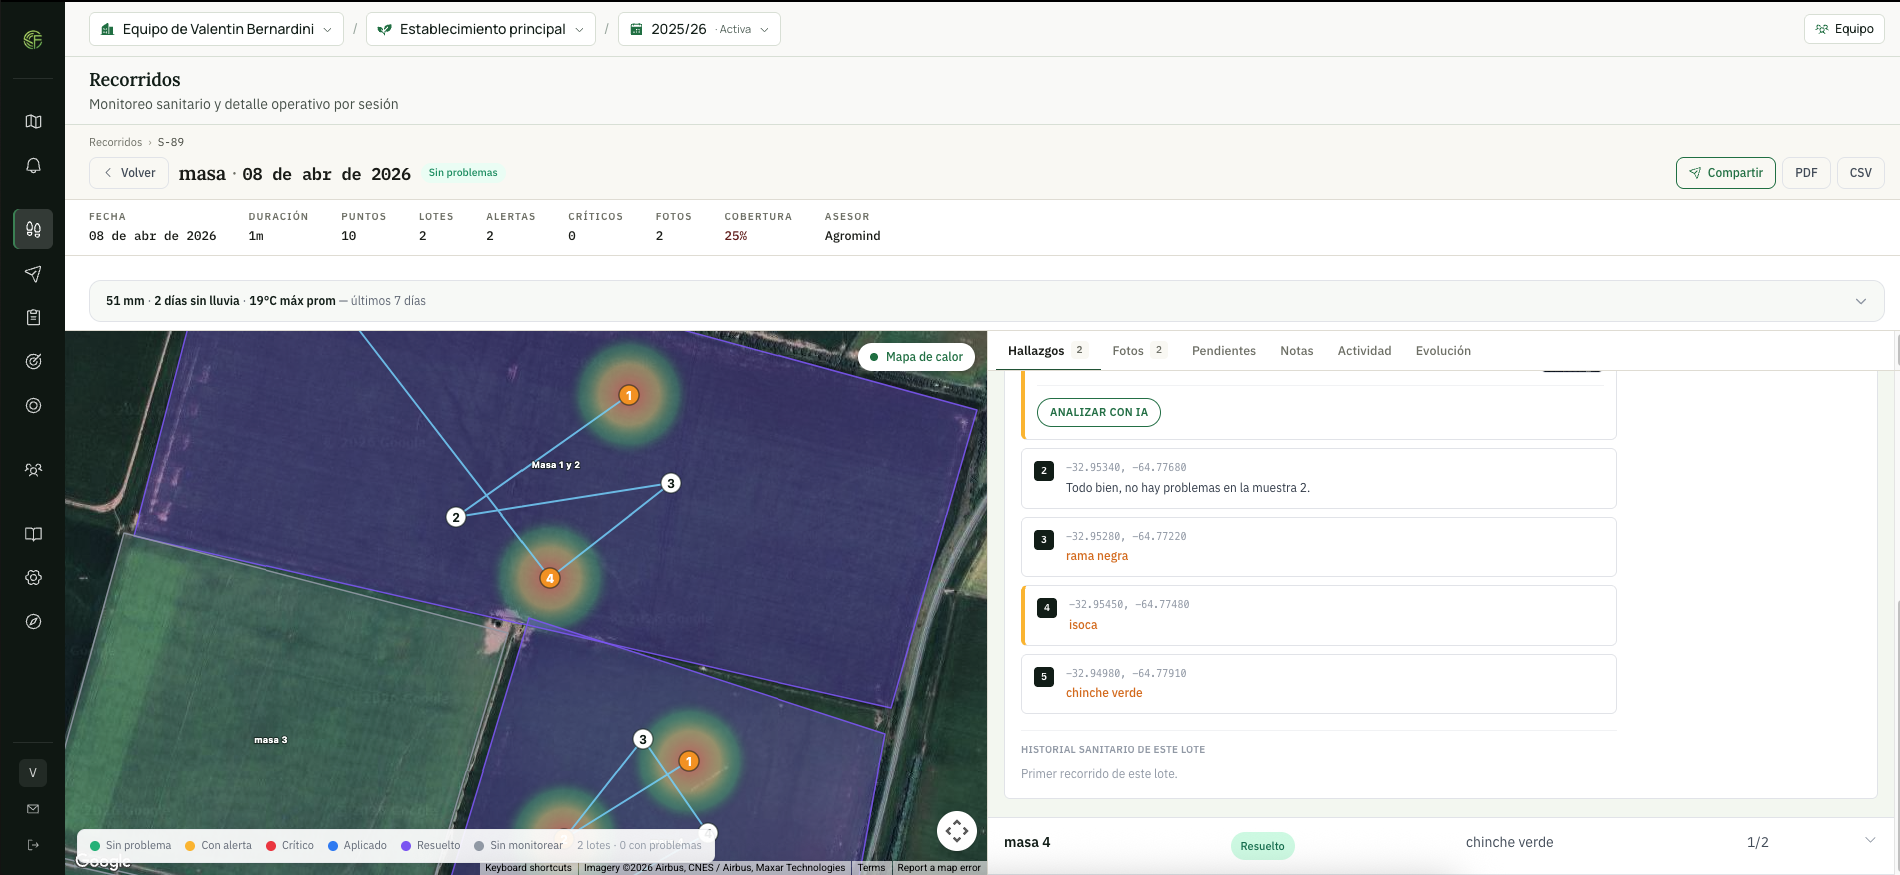This screenshot has height=875, width=1900.
Task: Switch to the Pendientes tab
Action: [1224, 351]
